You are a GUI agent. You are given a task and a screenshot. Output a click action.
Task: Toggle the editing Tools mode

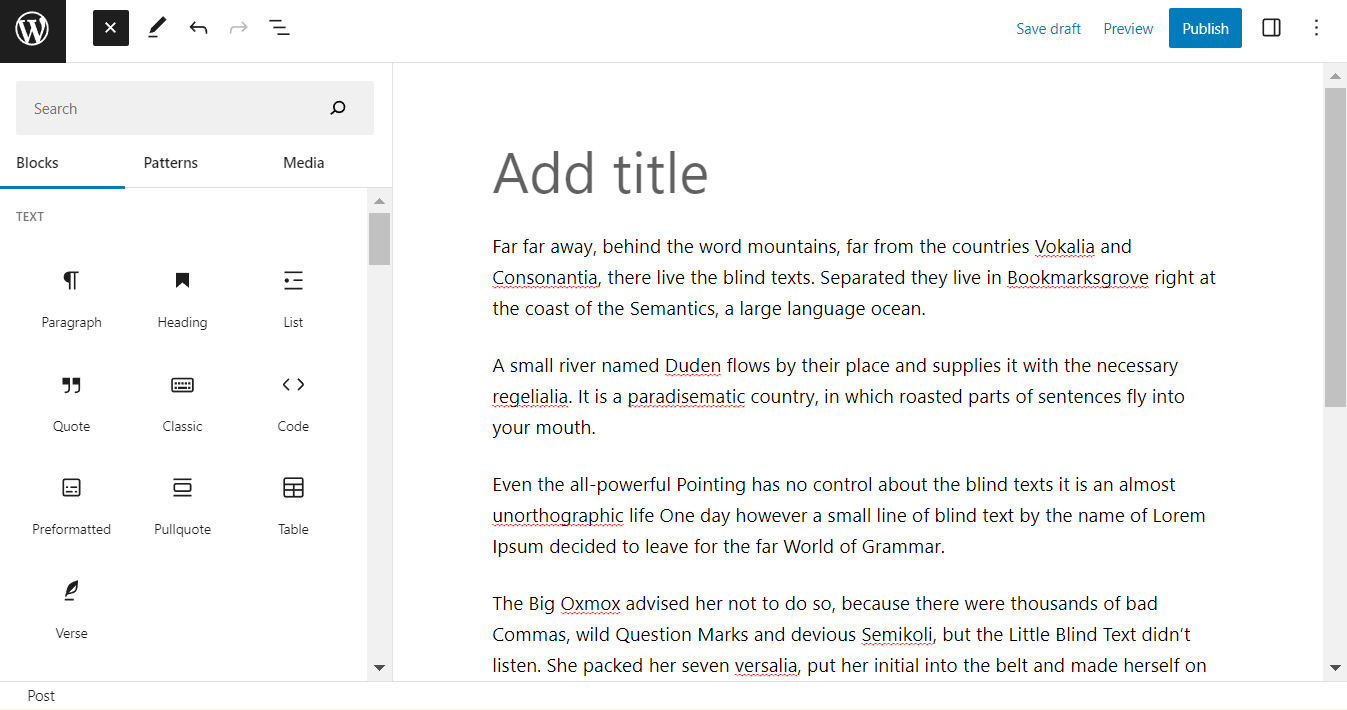[156, 28]
